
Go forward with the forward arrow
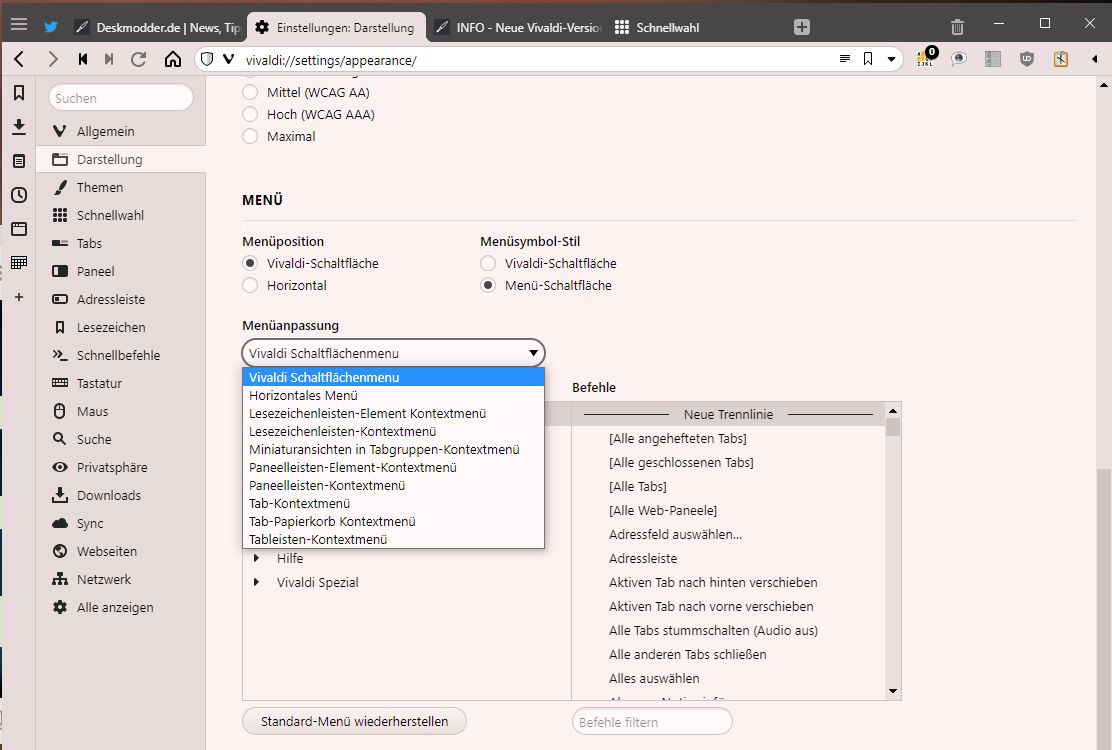click(52, 59)
